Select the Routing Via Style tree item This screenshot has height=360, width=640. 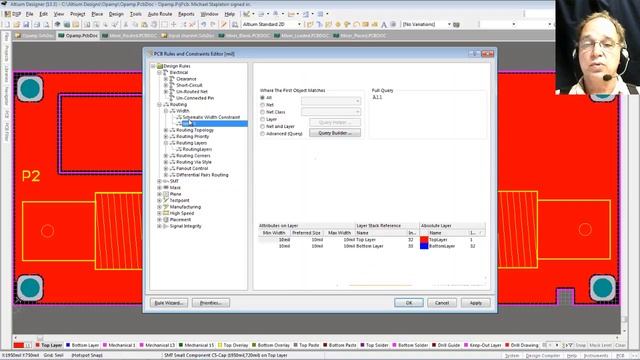click(193, 162)
